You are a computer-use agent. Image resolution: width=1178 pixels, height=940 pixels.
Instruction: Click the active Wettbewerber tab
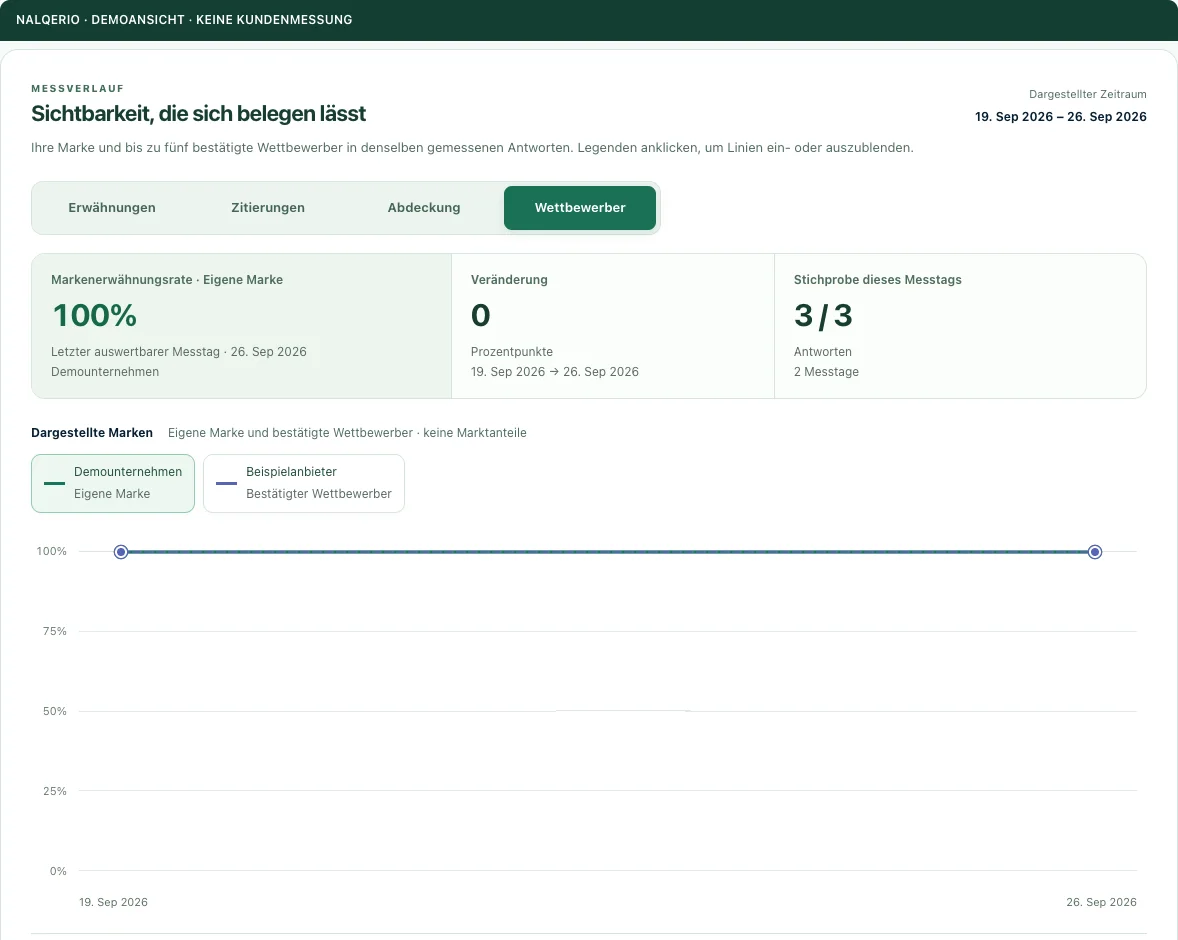pos(580,207)
